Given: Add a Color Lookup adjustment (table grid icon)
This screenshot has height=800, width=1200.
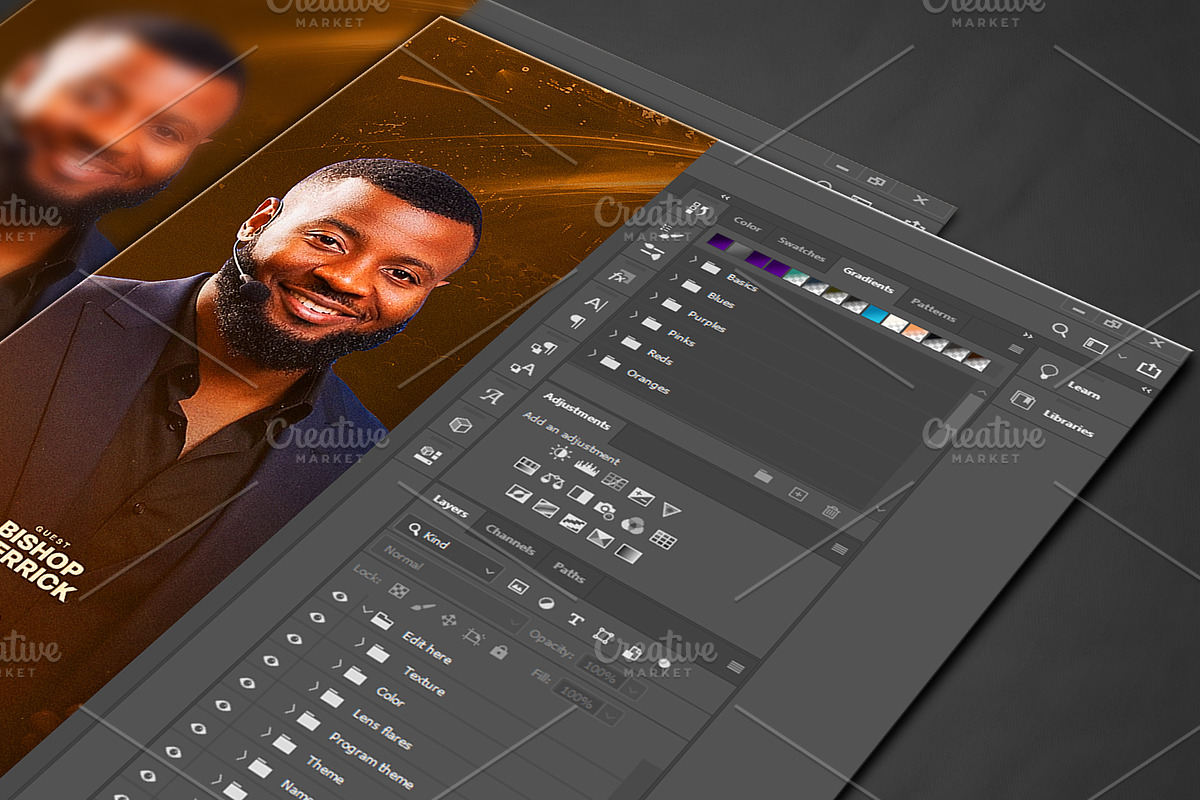Looking at the screenshot, I should (663, 540).
